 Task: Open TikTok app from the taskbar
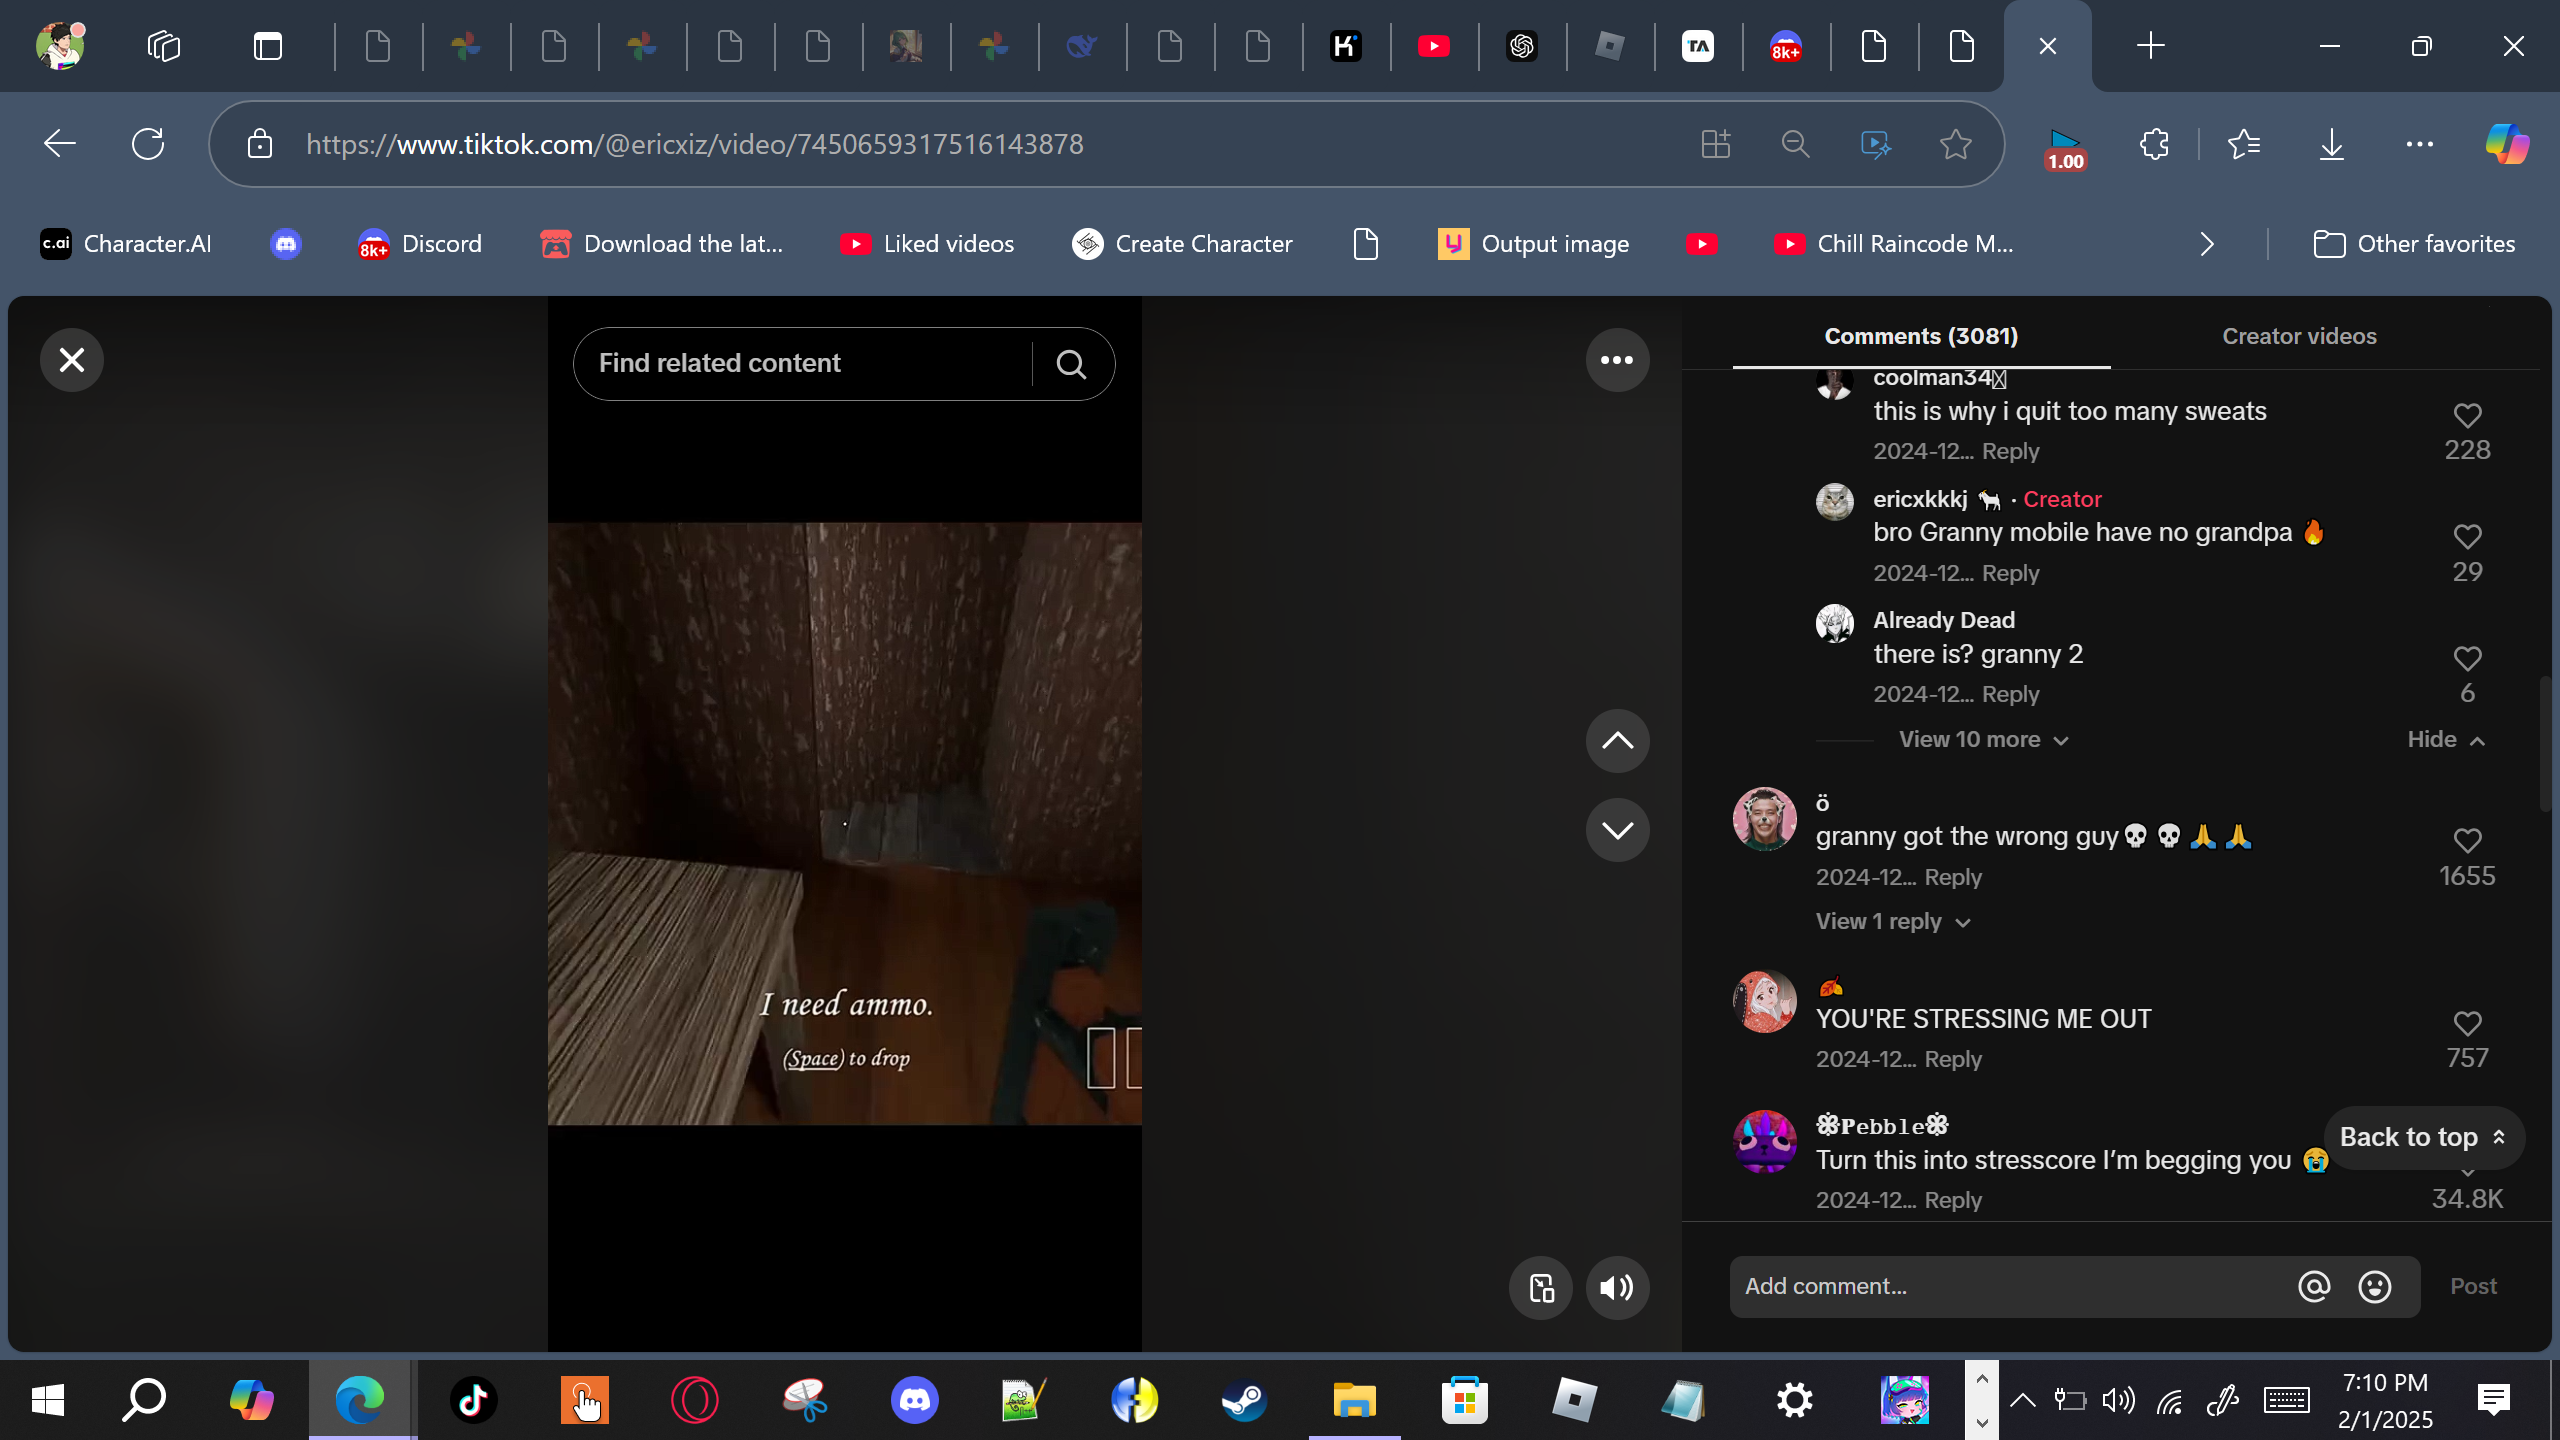click(473, 1400)
